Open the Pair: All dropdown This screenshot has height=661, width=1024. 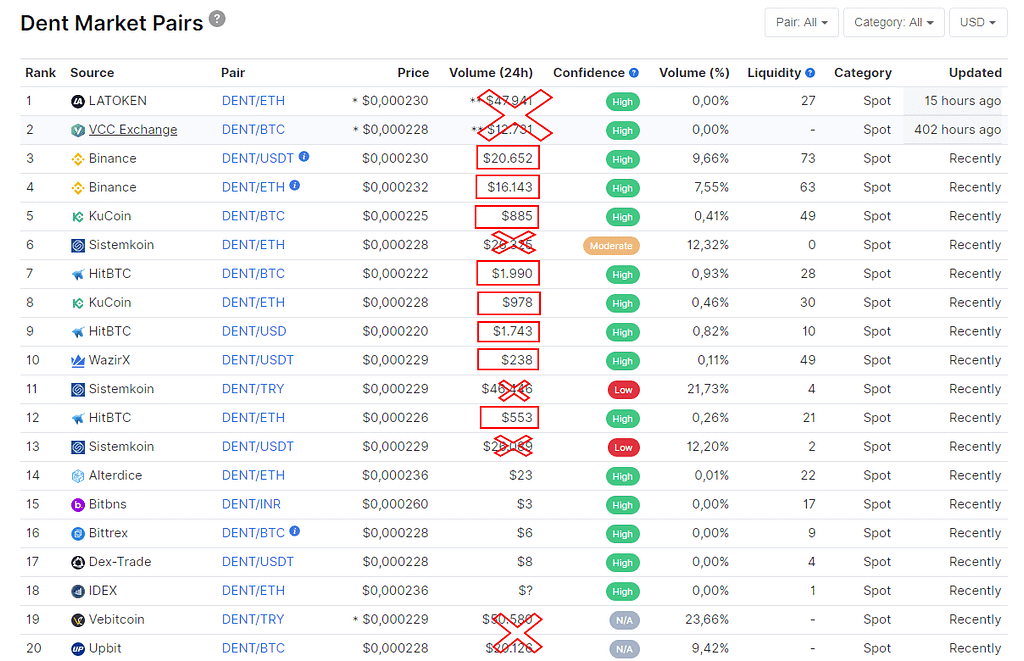point(801,23)
